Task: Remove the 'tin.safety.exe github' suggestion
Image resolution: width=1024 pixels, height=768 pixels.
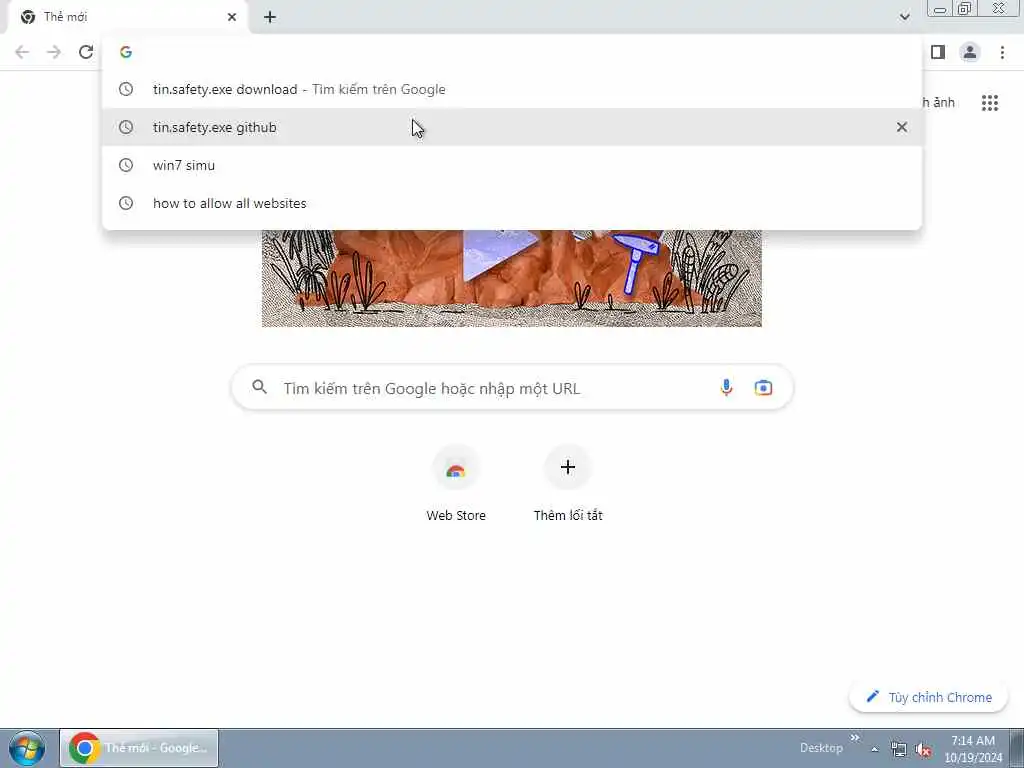Action: pyautogui.click(x=901, y=127)
